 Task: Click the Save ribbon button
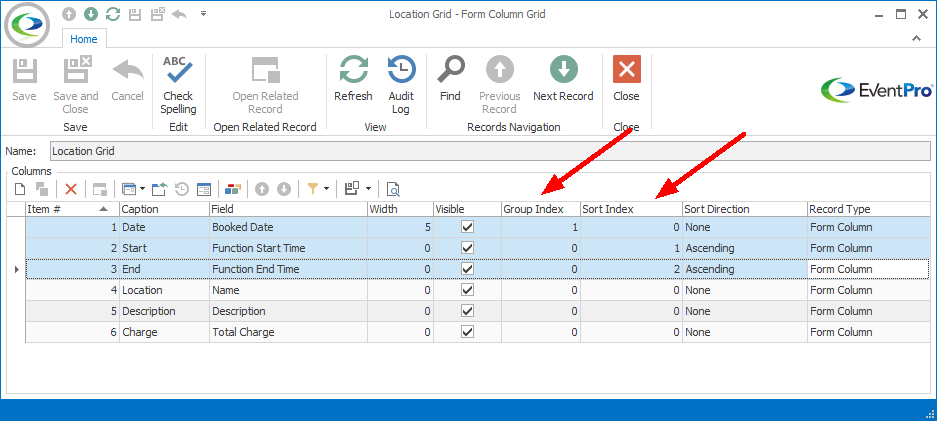point(24,80)
